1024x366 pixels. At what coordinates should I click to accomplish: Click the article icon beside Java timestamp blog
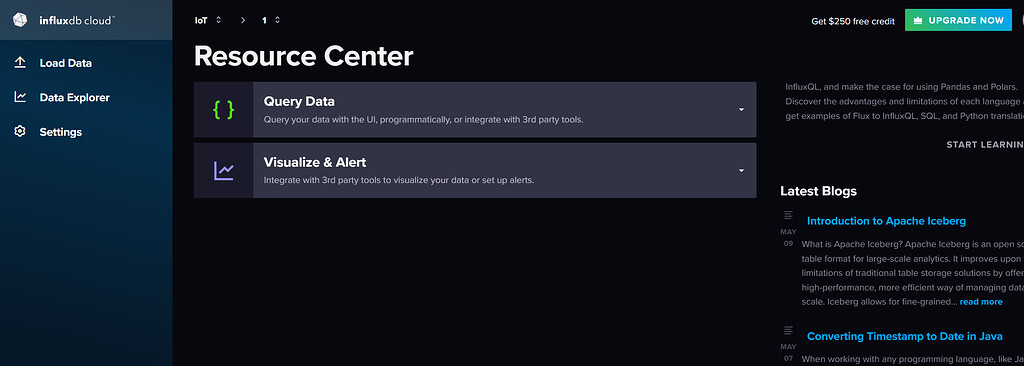[x=788, y=331]
